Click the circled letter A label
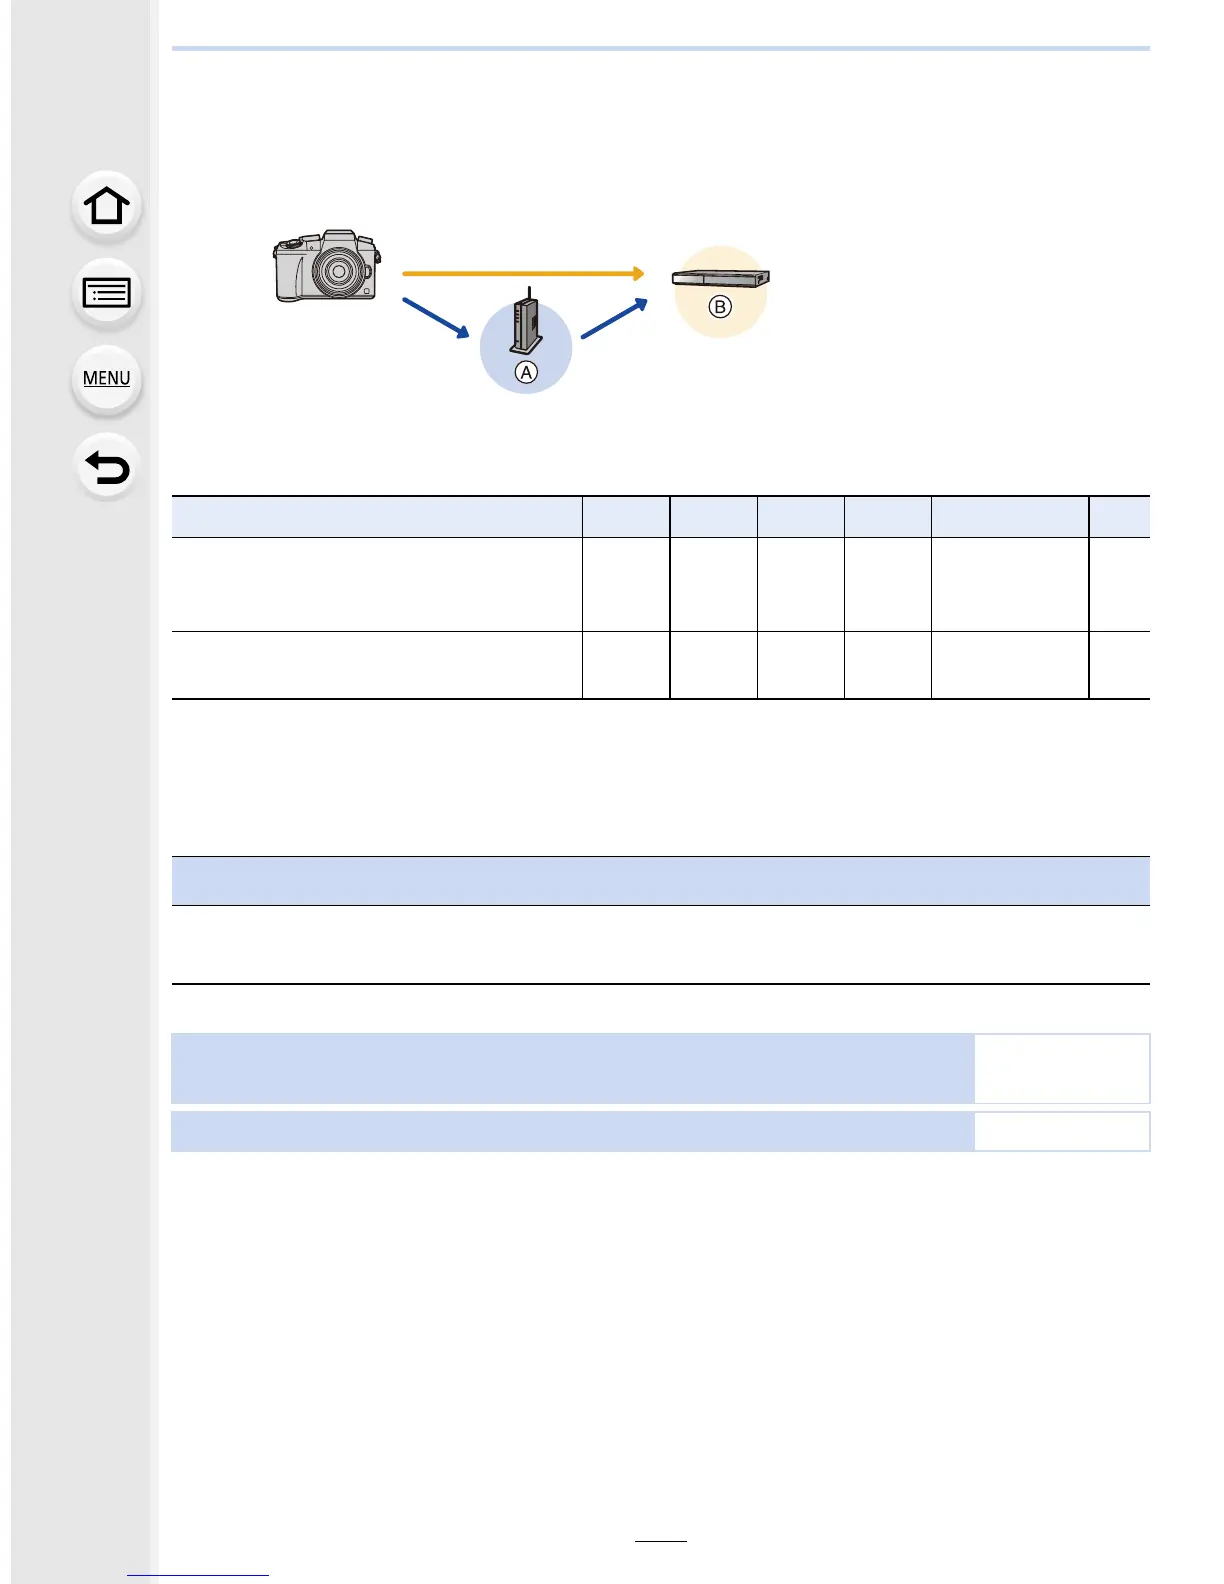This screenshot has height=1584, width=1224. pyautogui.click(x=526, y=372)
